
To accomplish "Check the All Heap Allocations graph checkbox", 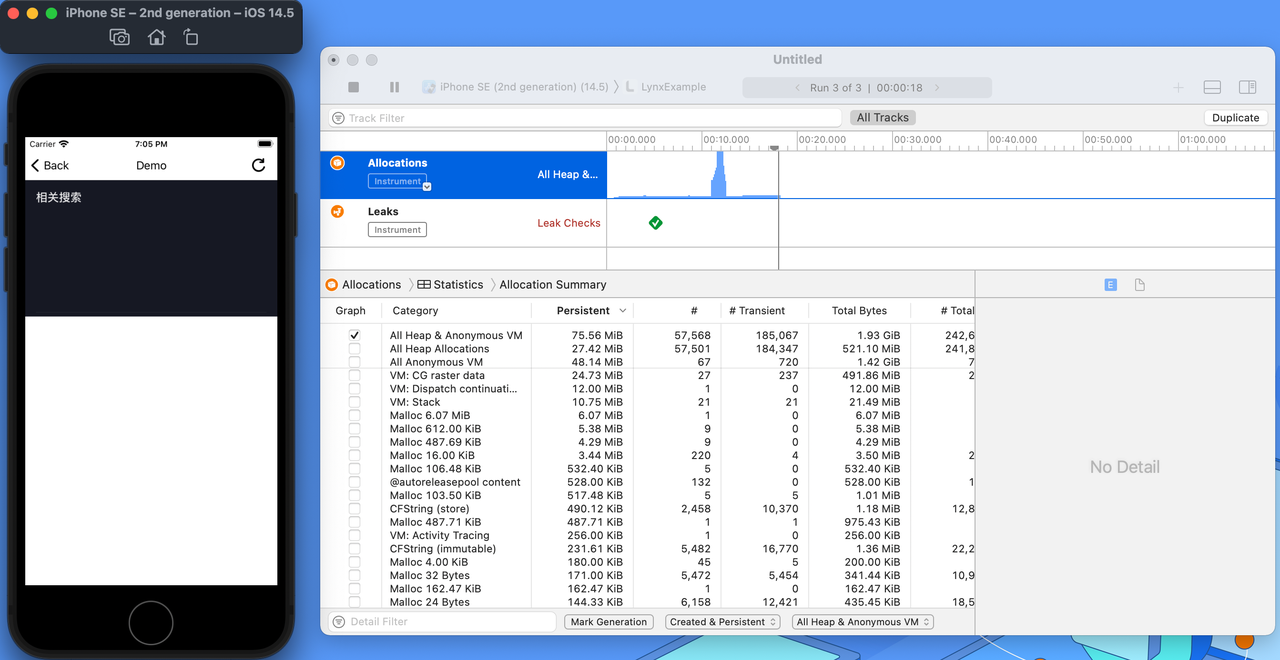I will pos(354,349).
